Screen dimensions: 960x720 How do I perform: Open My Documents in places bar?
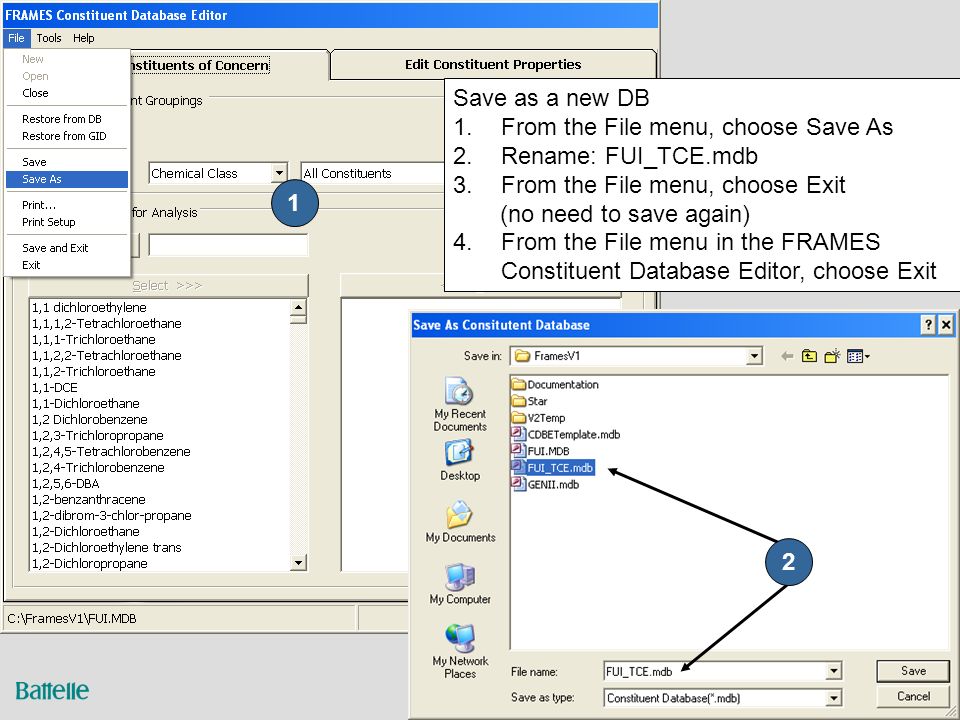click(460, 522)
